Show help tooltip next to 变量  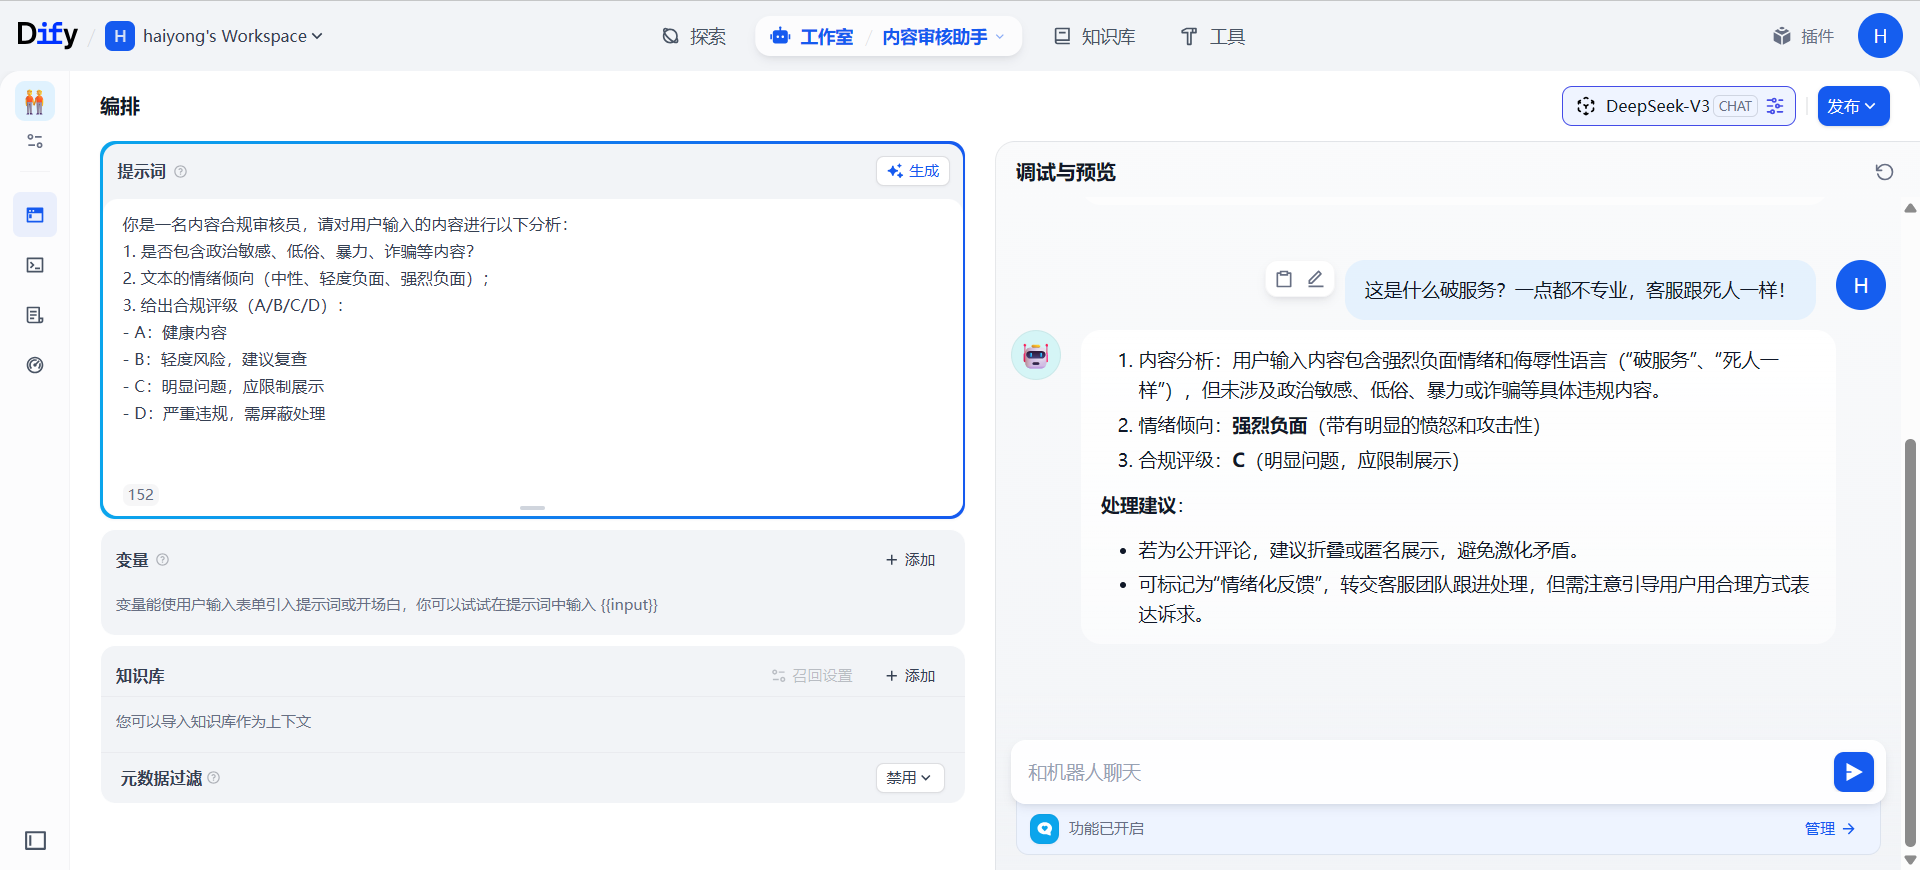(x=163, y=560)
